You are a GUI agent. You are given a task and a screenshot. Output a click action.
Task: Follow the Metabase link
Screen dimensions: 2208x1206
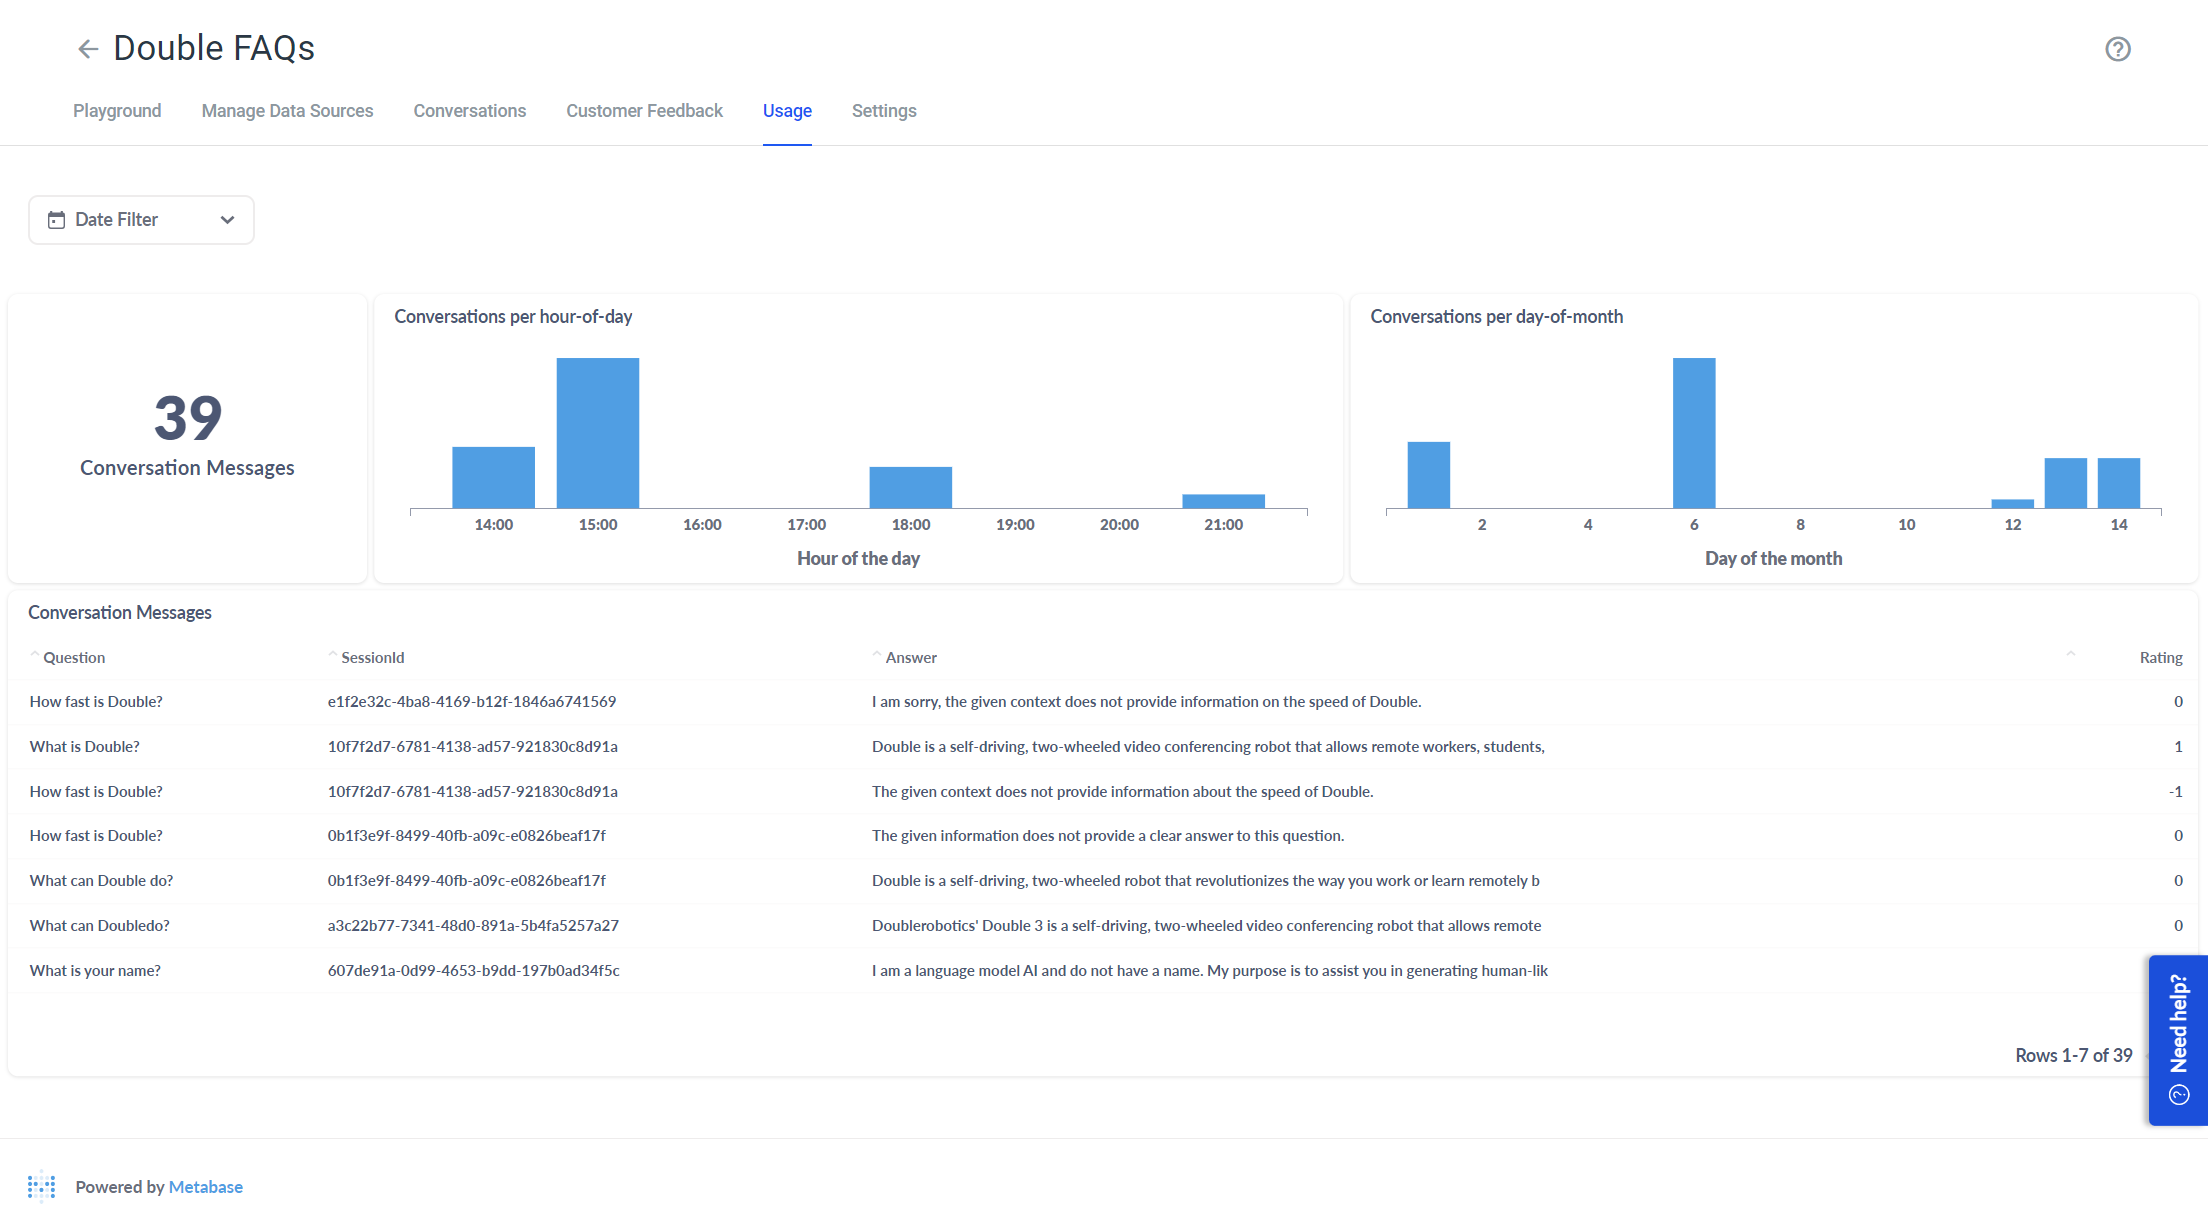[206, 1187]
